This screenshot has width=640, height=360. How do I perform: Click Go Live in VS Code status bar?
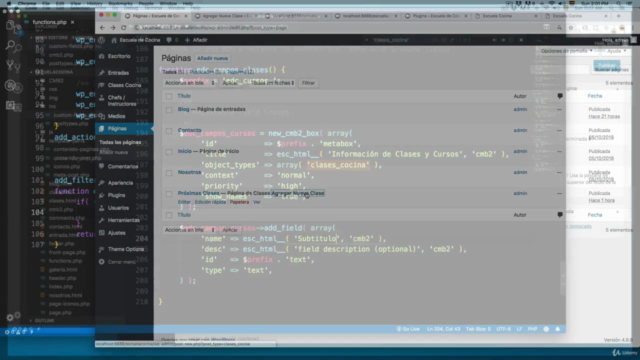408,329
